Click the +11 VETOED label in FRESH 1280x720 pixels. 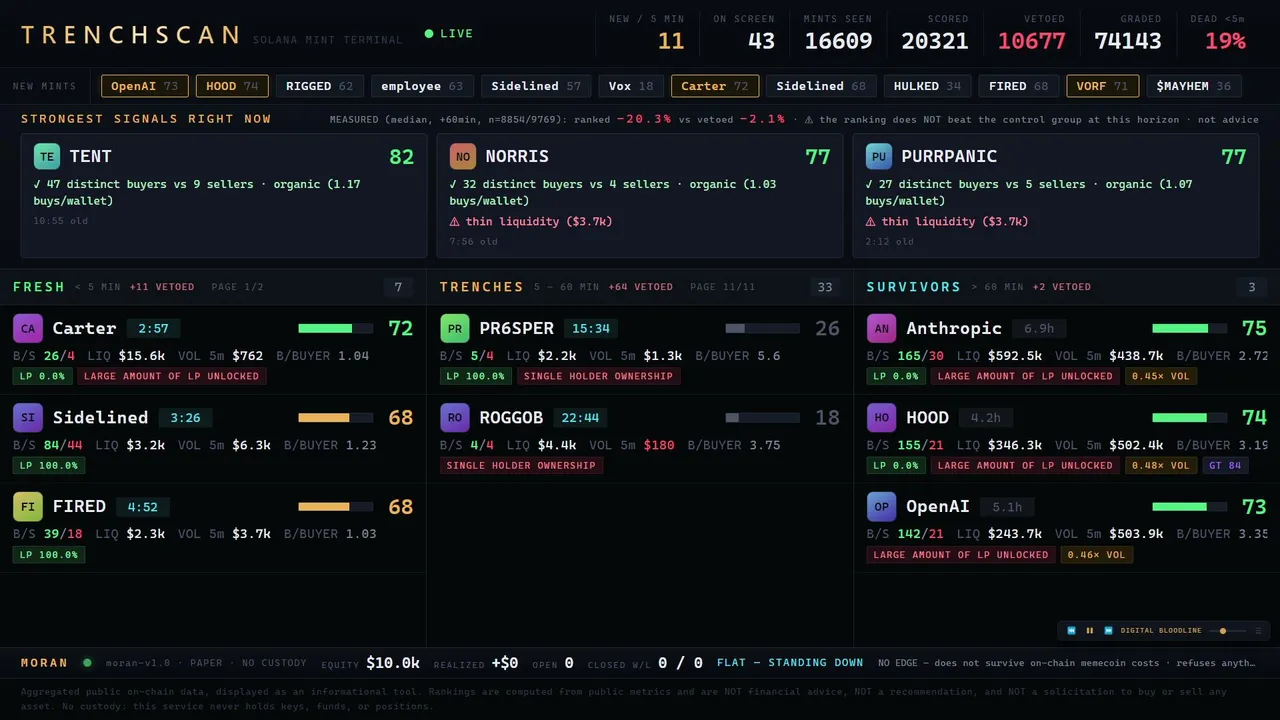coord(162,287)
